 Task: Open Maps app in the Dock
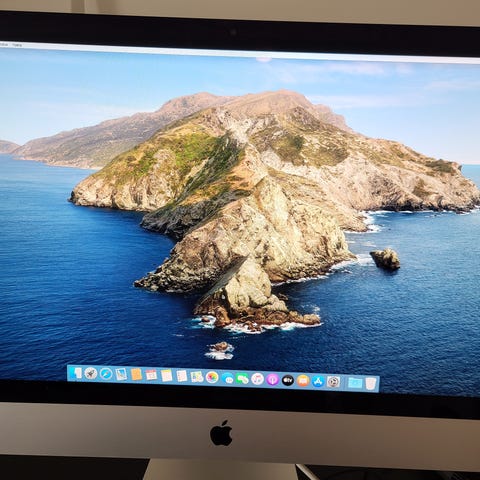click(197, 377)
